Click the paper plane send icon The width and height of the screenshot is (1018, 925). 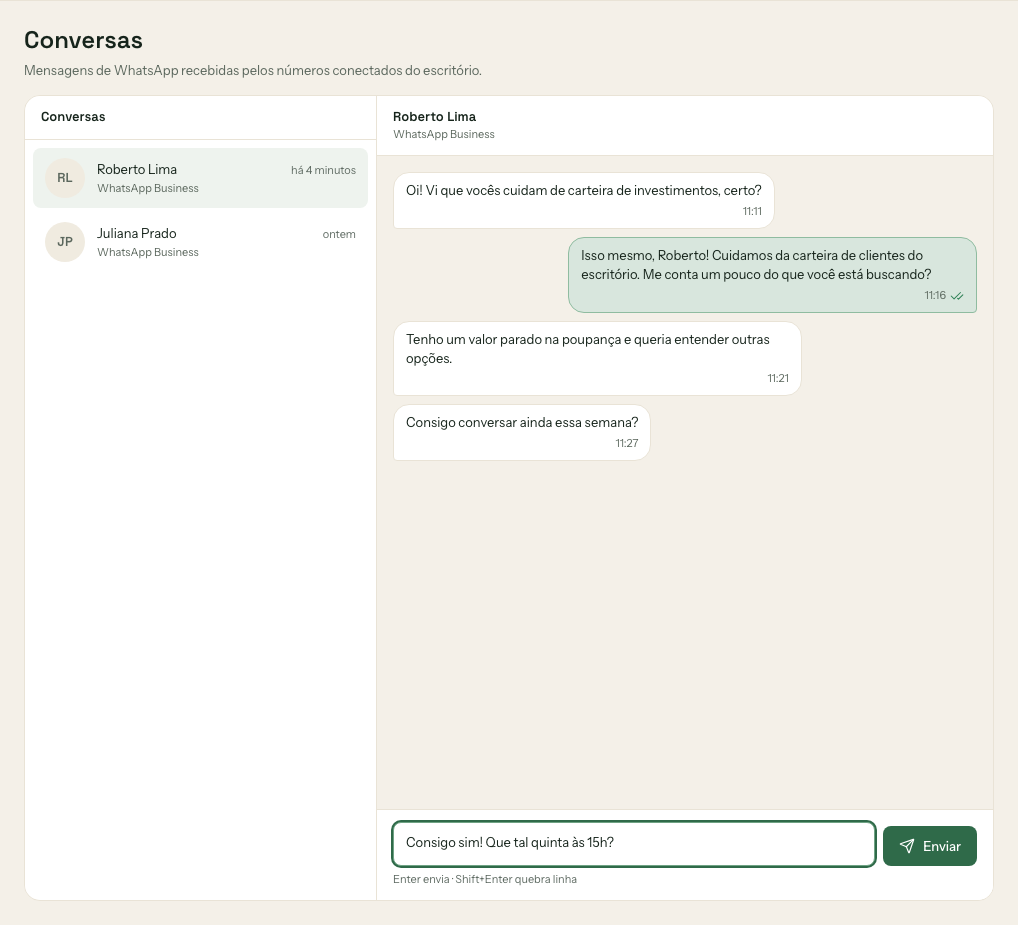pyautogui.click(x=907, y=846)
